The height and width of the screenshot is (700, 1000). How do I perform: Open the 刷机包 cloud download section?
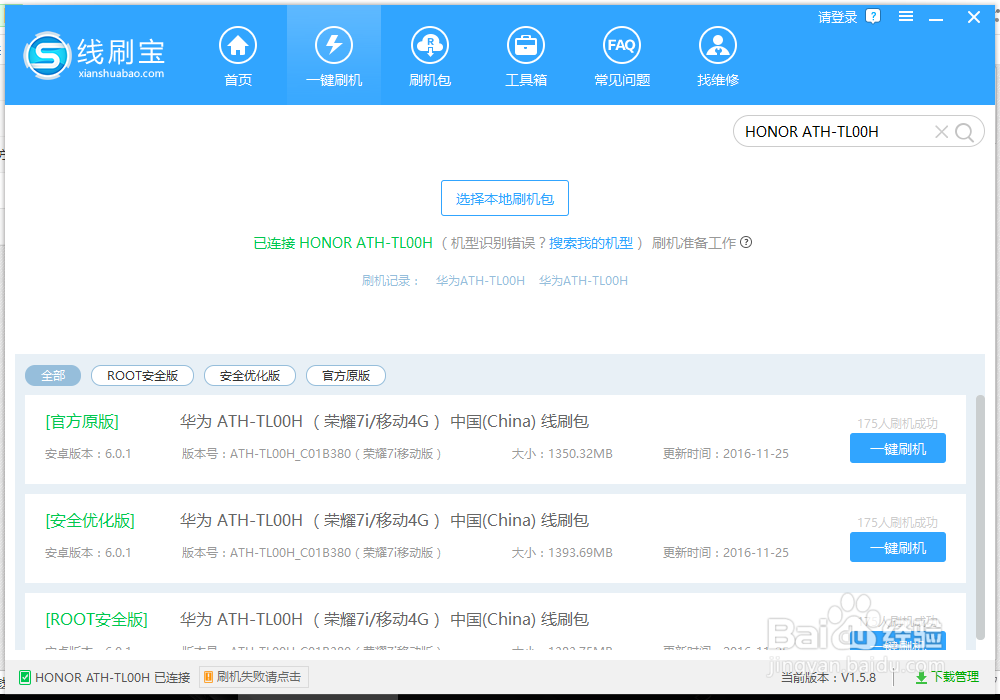coord(430,57)
